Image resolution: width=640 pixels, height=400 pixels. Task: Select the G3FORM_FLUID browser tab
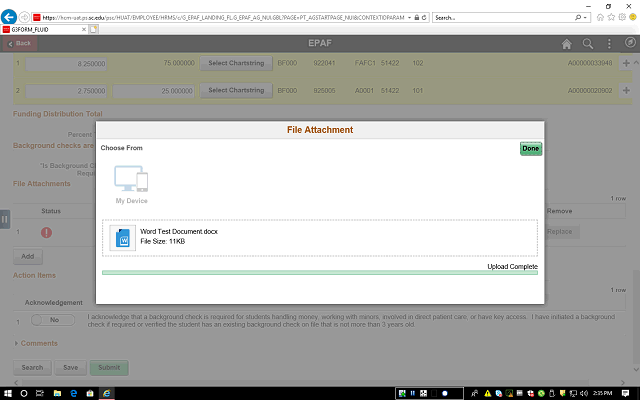[x=44, y=29]
